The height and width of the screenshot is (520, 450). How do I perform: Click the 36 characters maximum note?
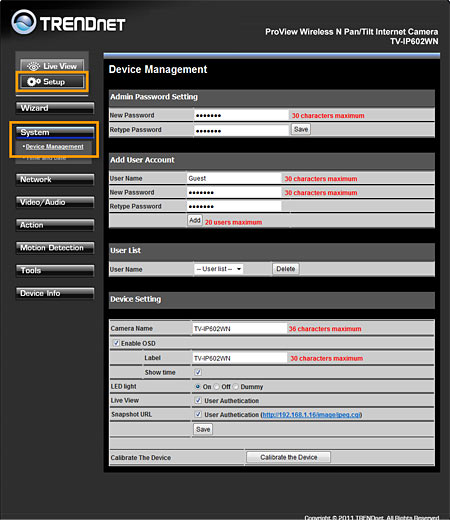[x=325, y=329]
